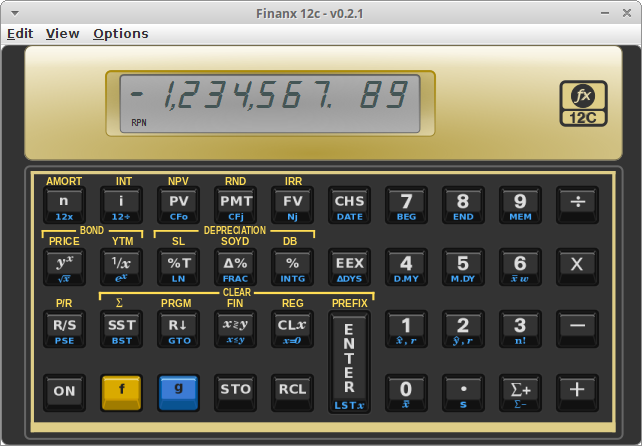This screenshot has height=446, width=642.
Task: Click the yellow f prefix key
Action: [121, 393]
